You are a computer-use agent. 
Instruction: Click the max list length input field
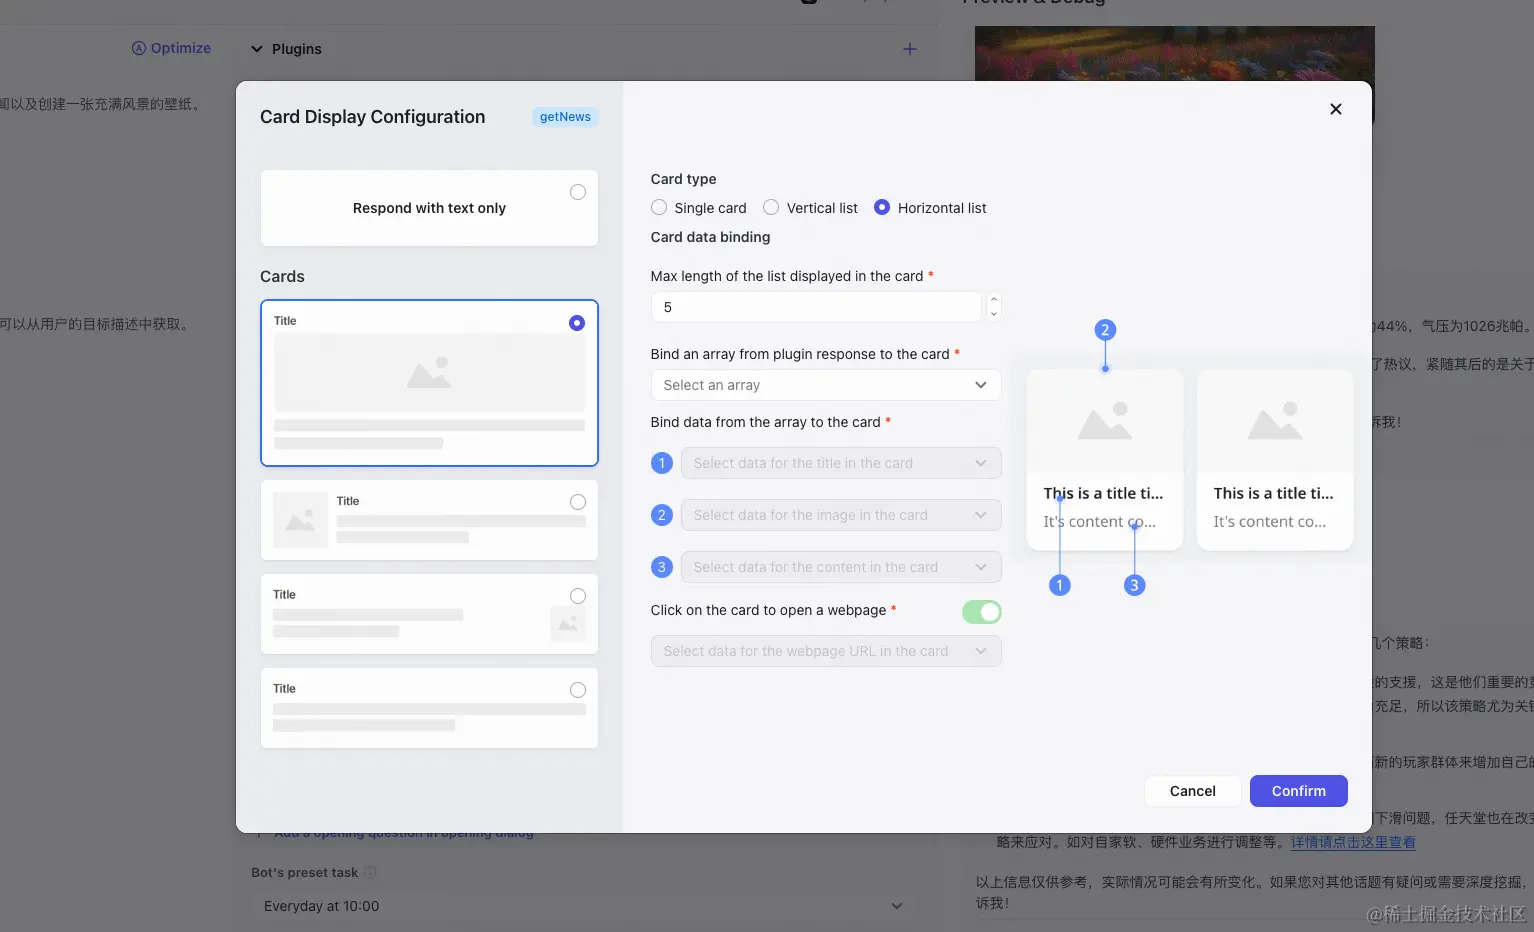815,307
